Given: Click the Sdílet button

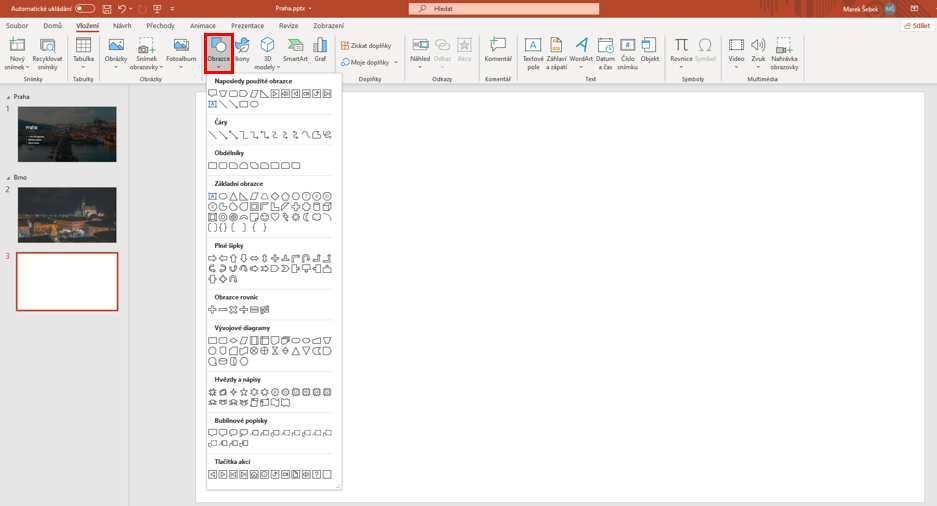Looking at the screenshot, I should point(917,26).
